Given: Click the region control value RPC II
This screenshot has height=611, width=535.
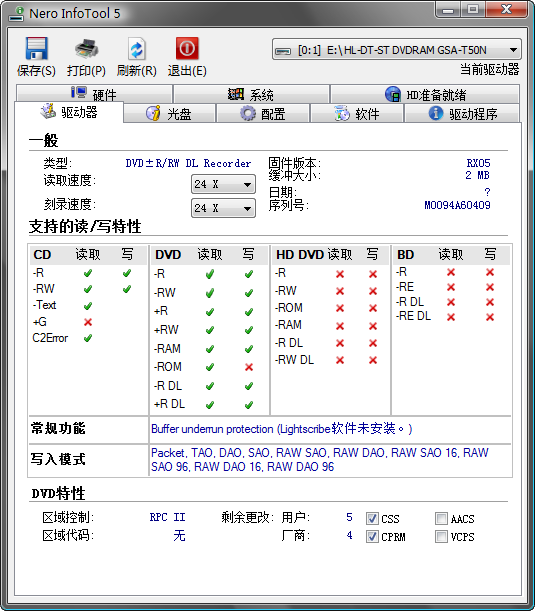Looking at the screenshot, I should click(168, 517).
